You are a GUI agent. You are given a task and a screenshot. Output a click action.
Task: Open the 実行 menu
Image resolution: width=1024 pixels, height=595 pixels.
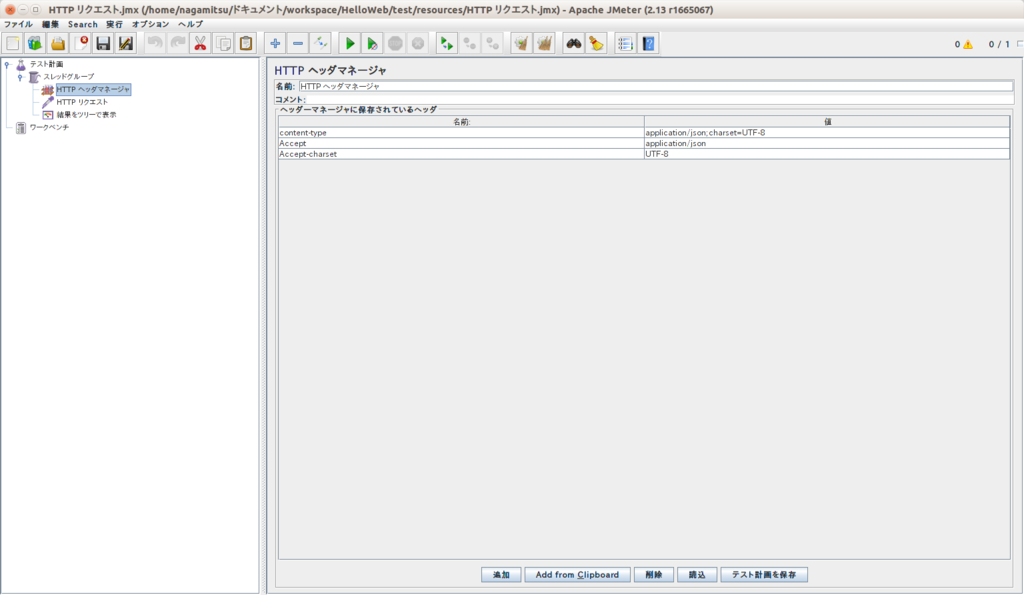point(114,24)
